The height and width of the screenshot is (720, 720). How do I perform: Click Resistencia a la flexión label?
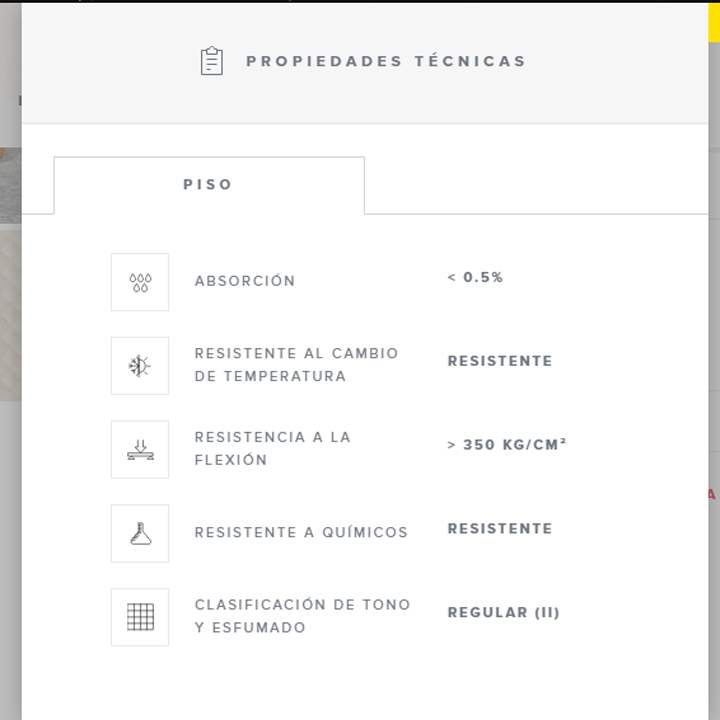tap(273, 448)
